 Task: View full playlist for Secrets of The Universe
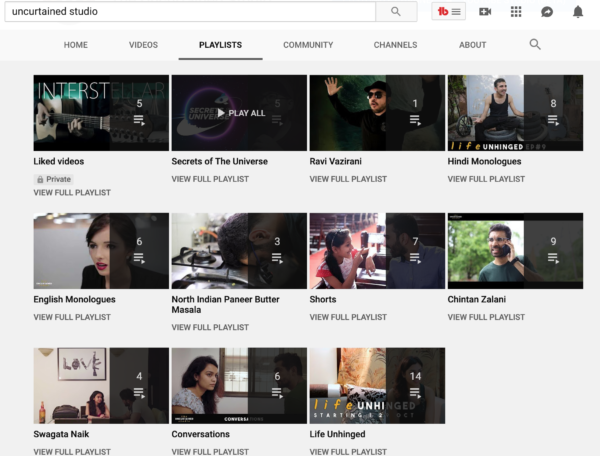[x=210, y=179]
